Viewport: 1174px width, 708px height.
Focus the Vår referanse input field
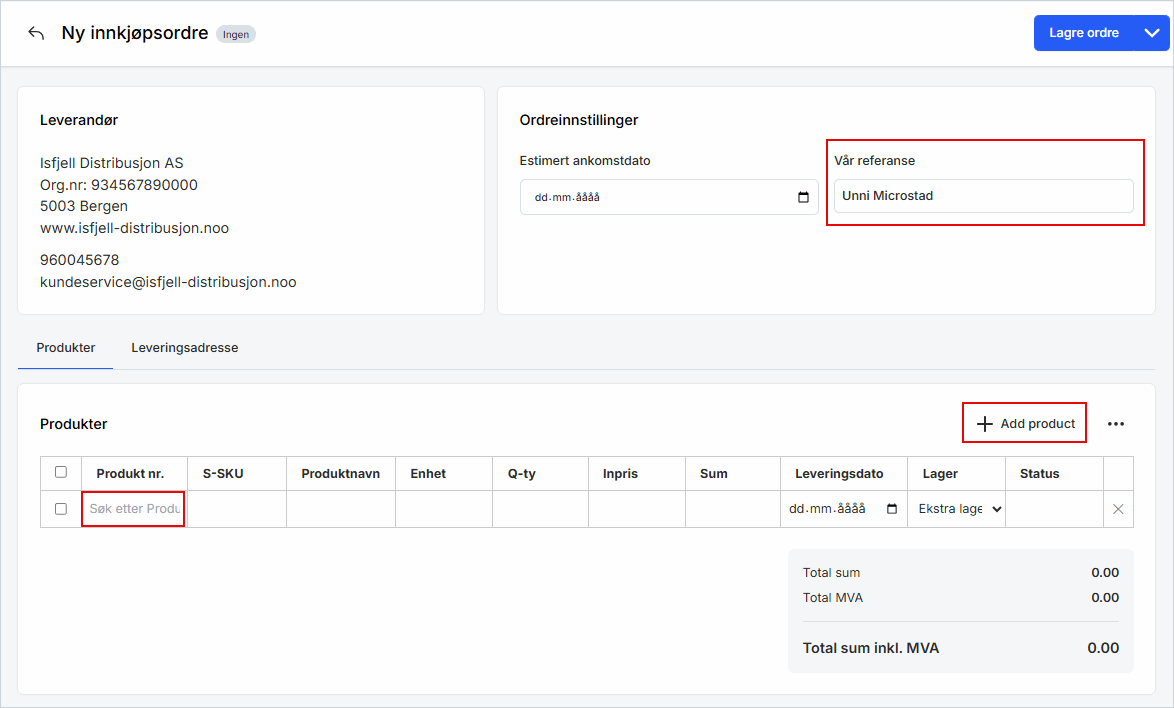pos(983,196)
